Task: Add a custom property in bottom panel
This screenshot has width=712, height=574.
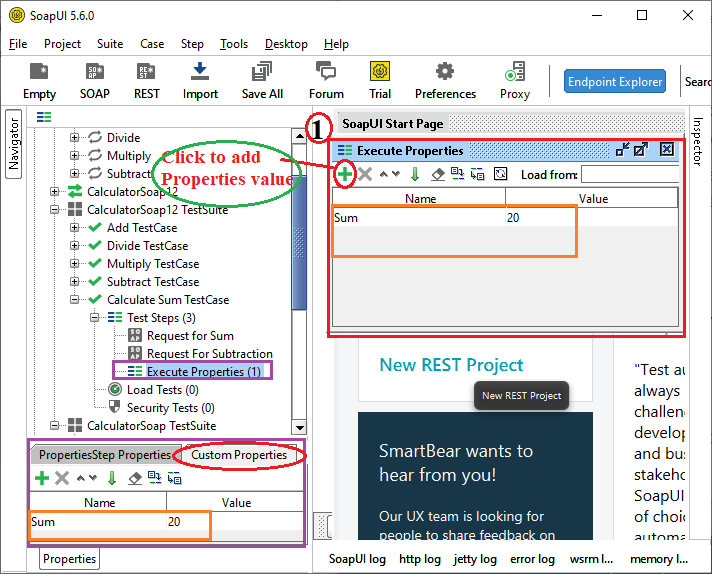Action: click(42, 478)
